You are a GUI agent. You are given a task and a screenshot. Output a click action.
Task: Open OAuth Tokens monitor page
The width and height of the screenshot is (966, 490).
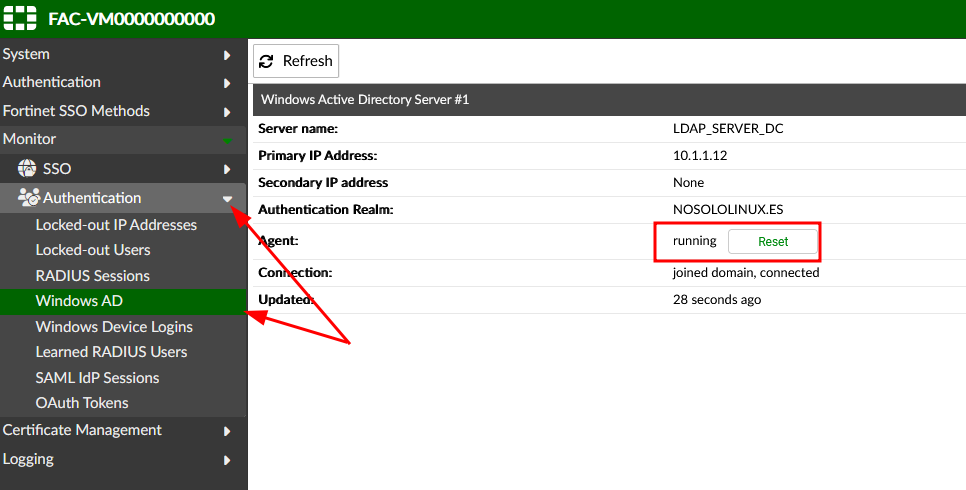point(82,403)
